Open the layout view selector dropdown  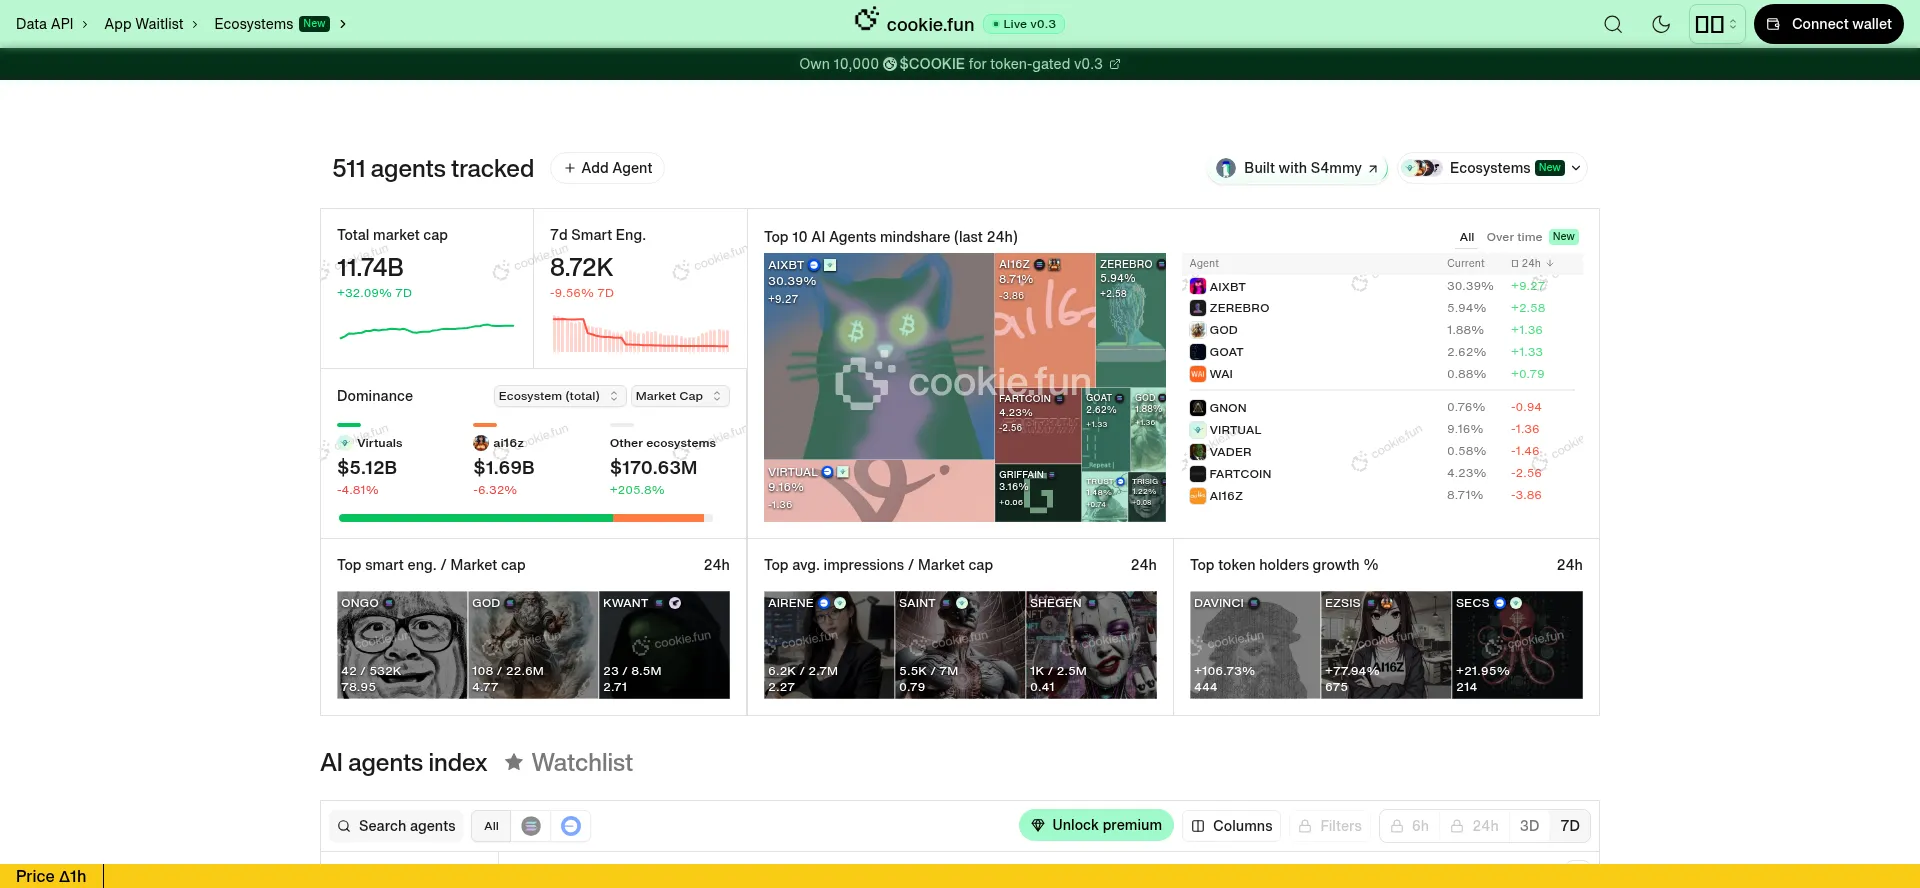coord(1716,24)
